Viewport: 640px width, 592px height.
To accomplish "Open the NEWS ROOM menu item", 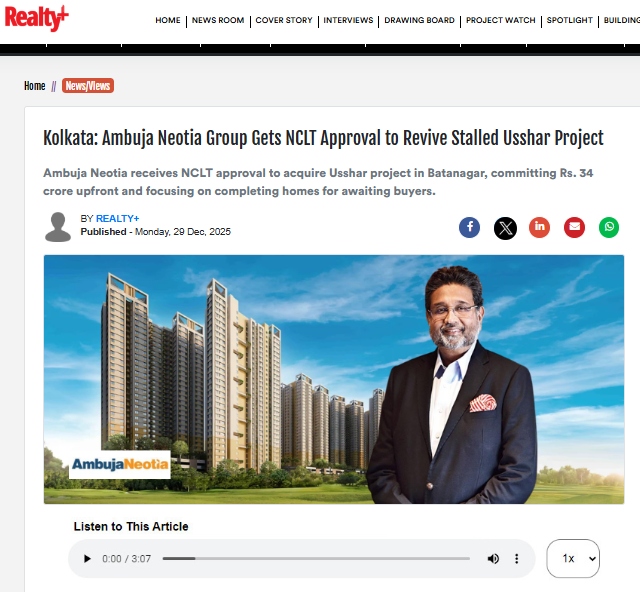I will (x=218, y=20).
